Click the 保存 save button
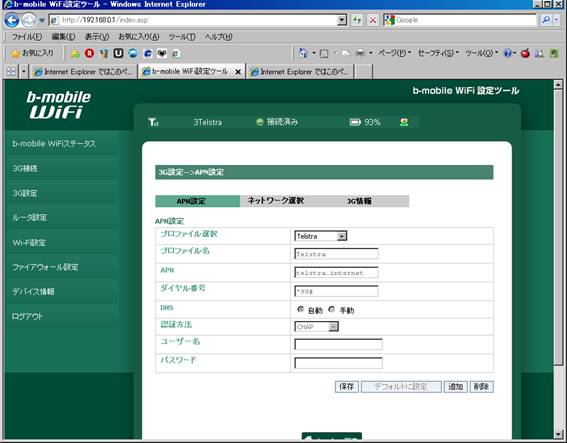This screenshot has height=443, width=567. pyautogui.click(x=347, y=387)
